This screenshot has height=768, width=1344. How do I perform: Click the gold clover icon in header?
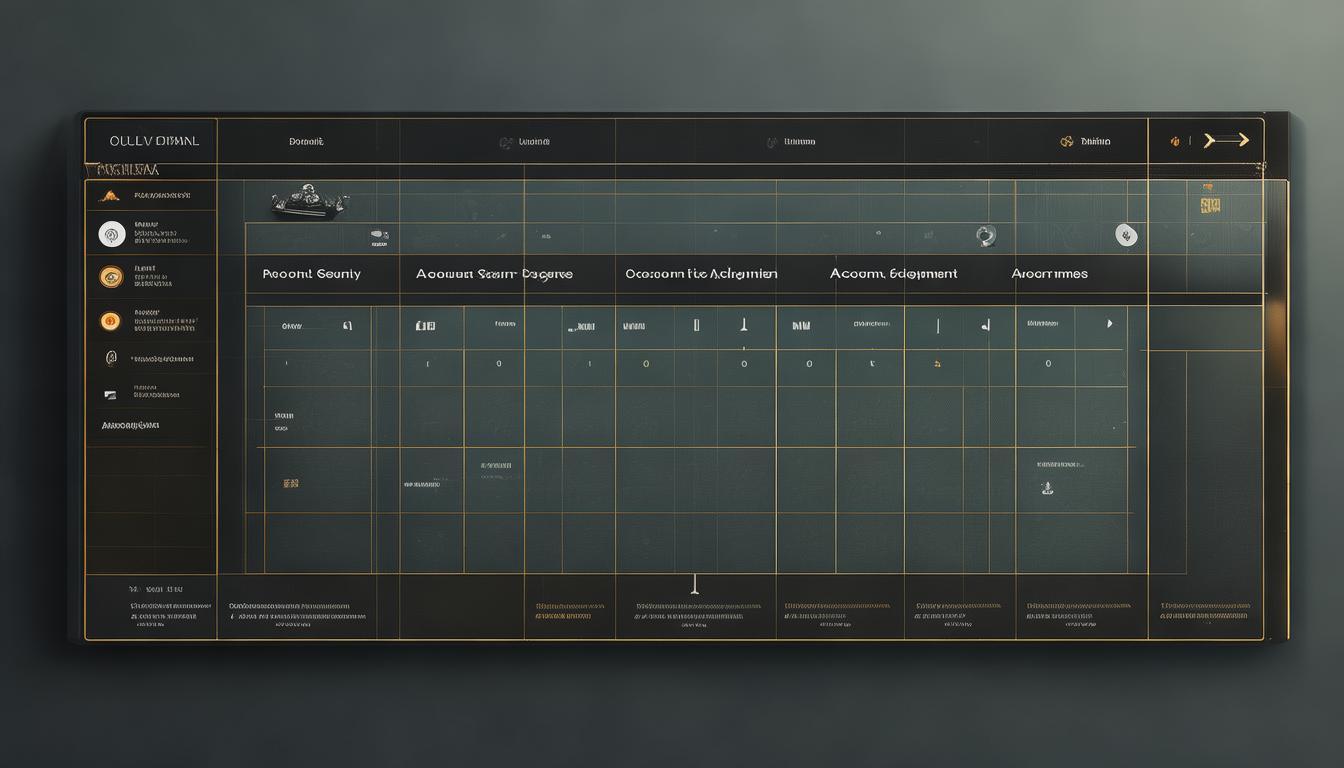1067,142
